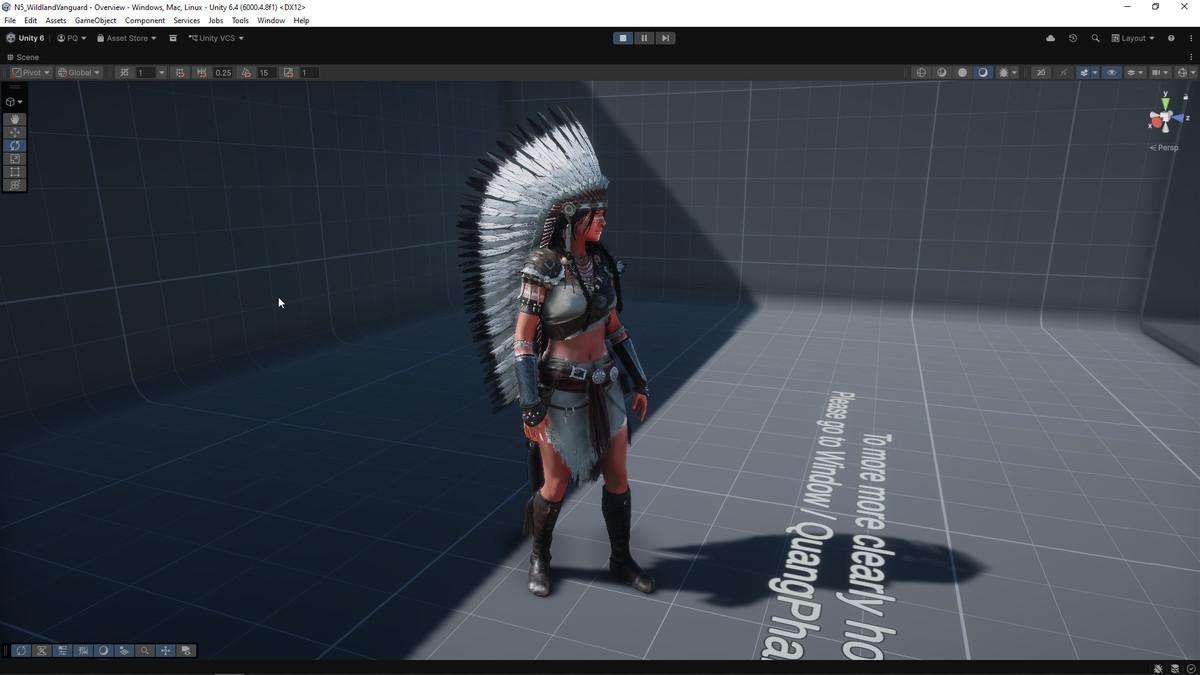Open the scene camera settings dropdown
Viewport: 1200px width, 675px height.
click(x=1160, y=72)
